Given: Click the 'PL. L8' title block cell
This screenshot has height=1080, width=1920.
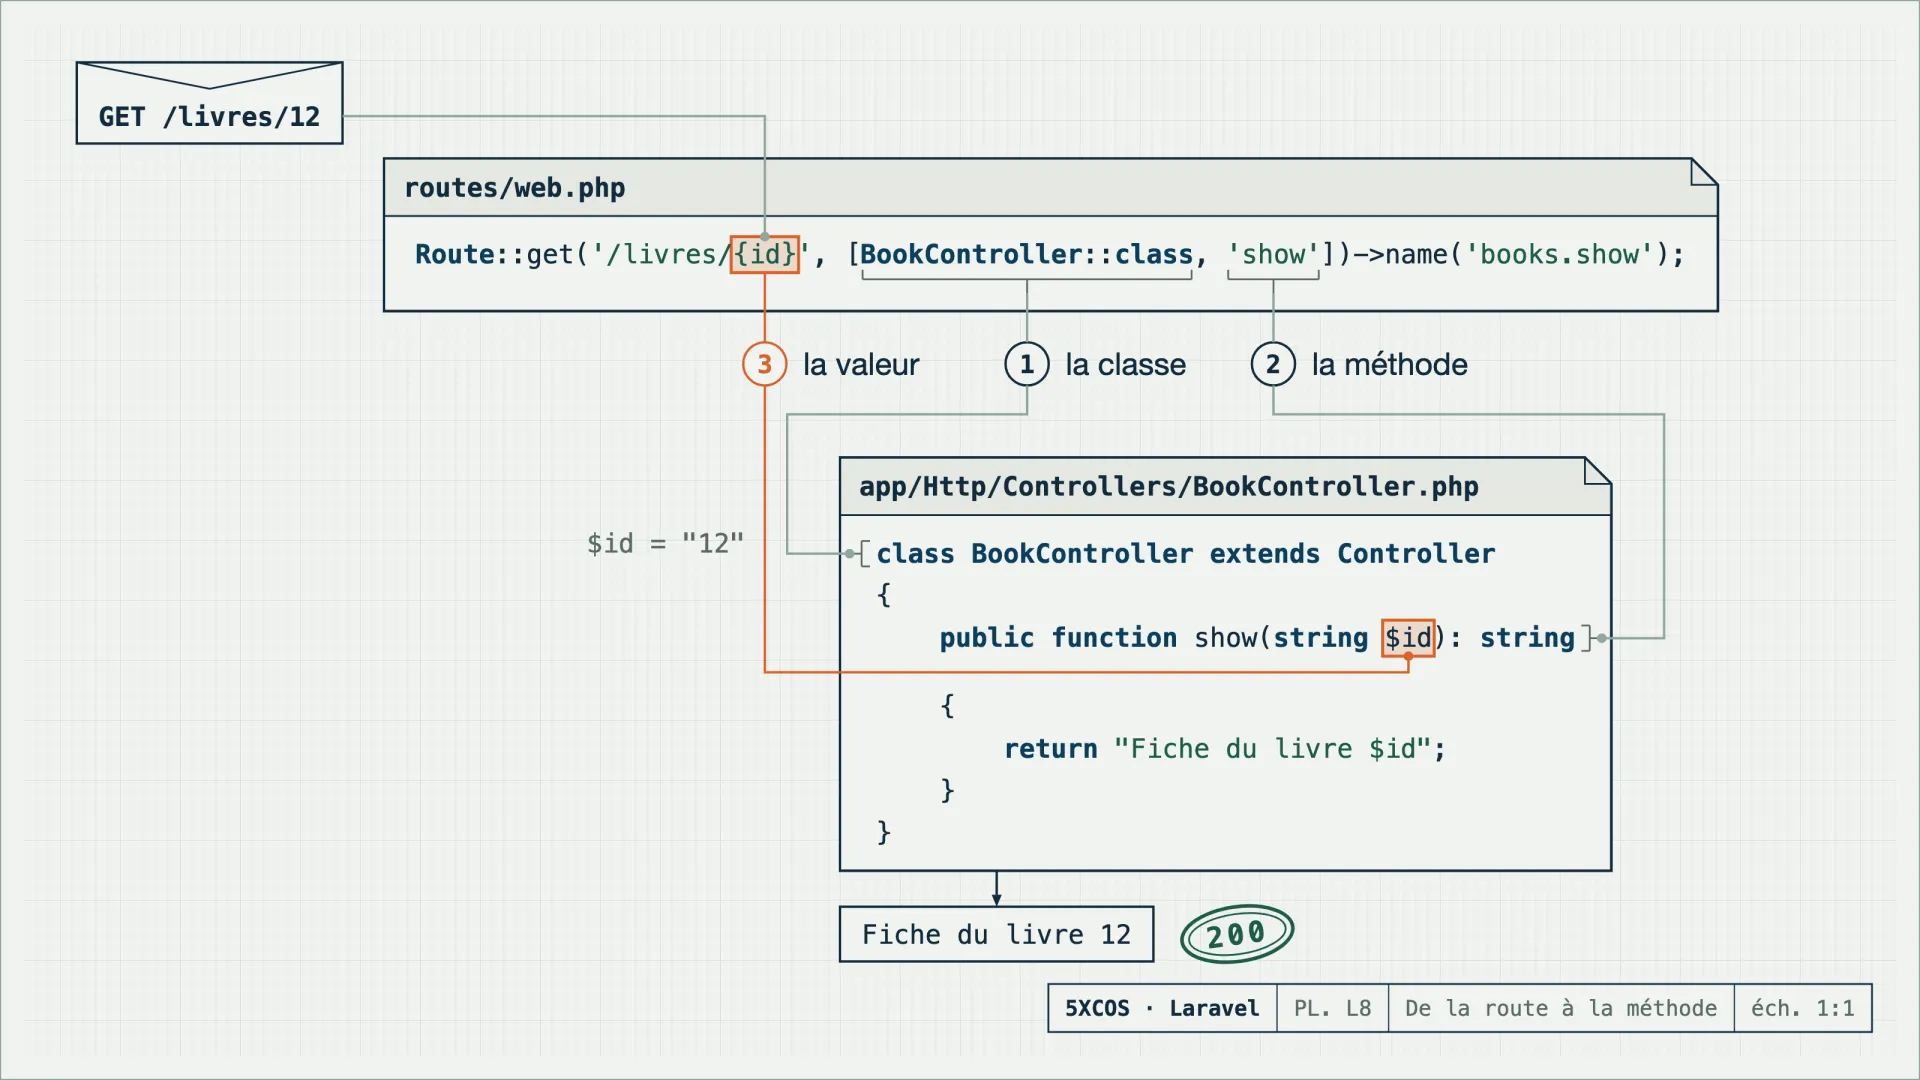Looking at the screenshot, I should point(1333,1008).
